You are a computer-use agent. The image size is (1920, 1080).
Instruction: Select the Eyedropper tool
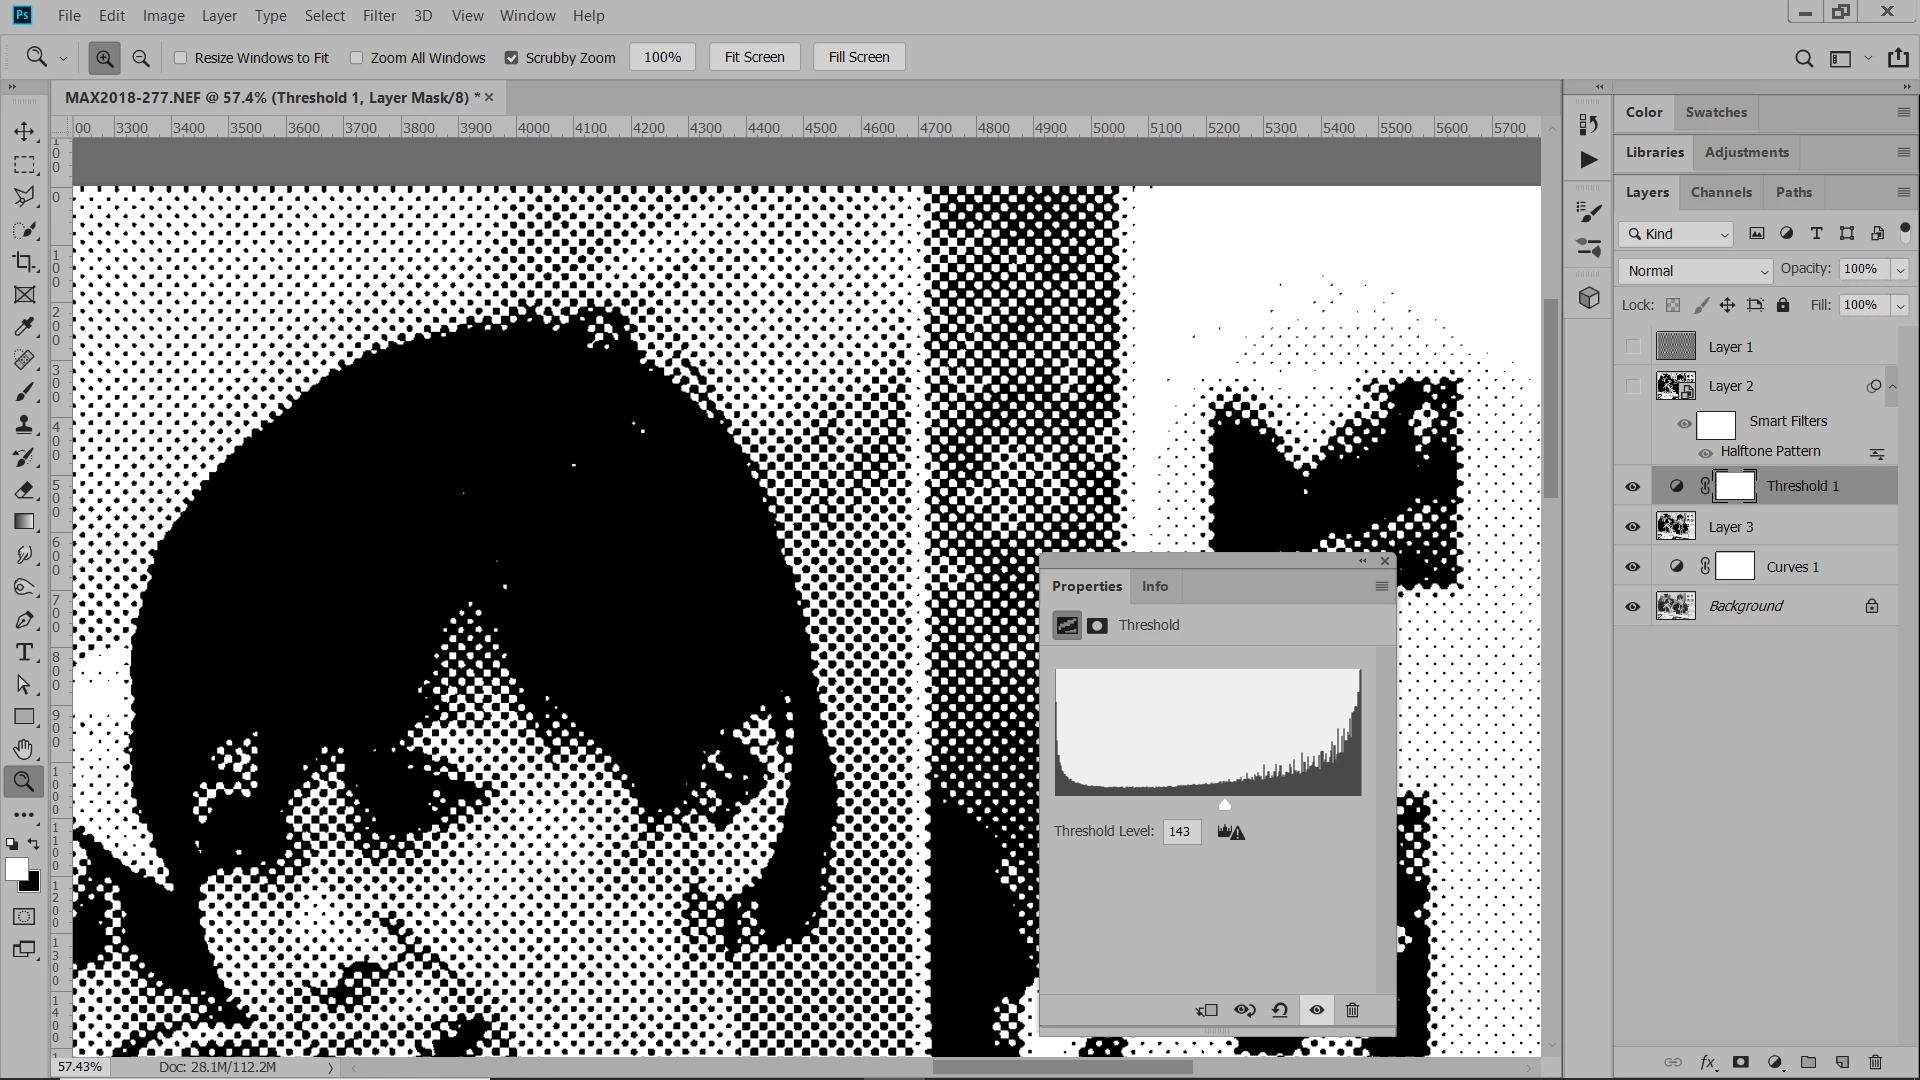24,327
